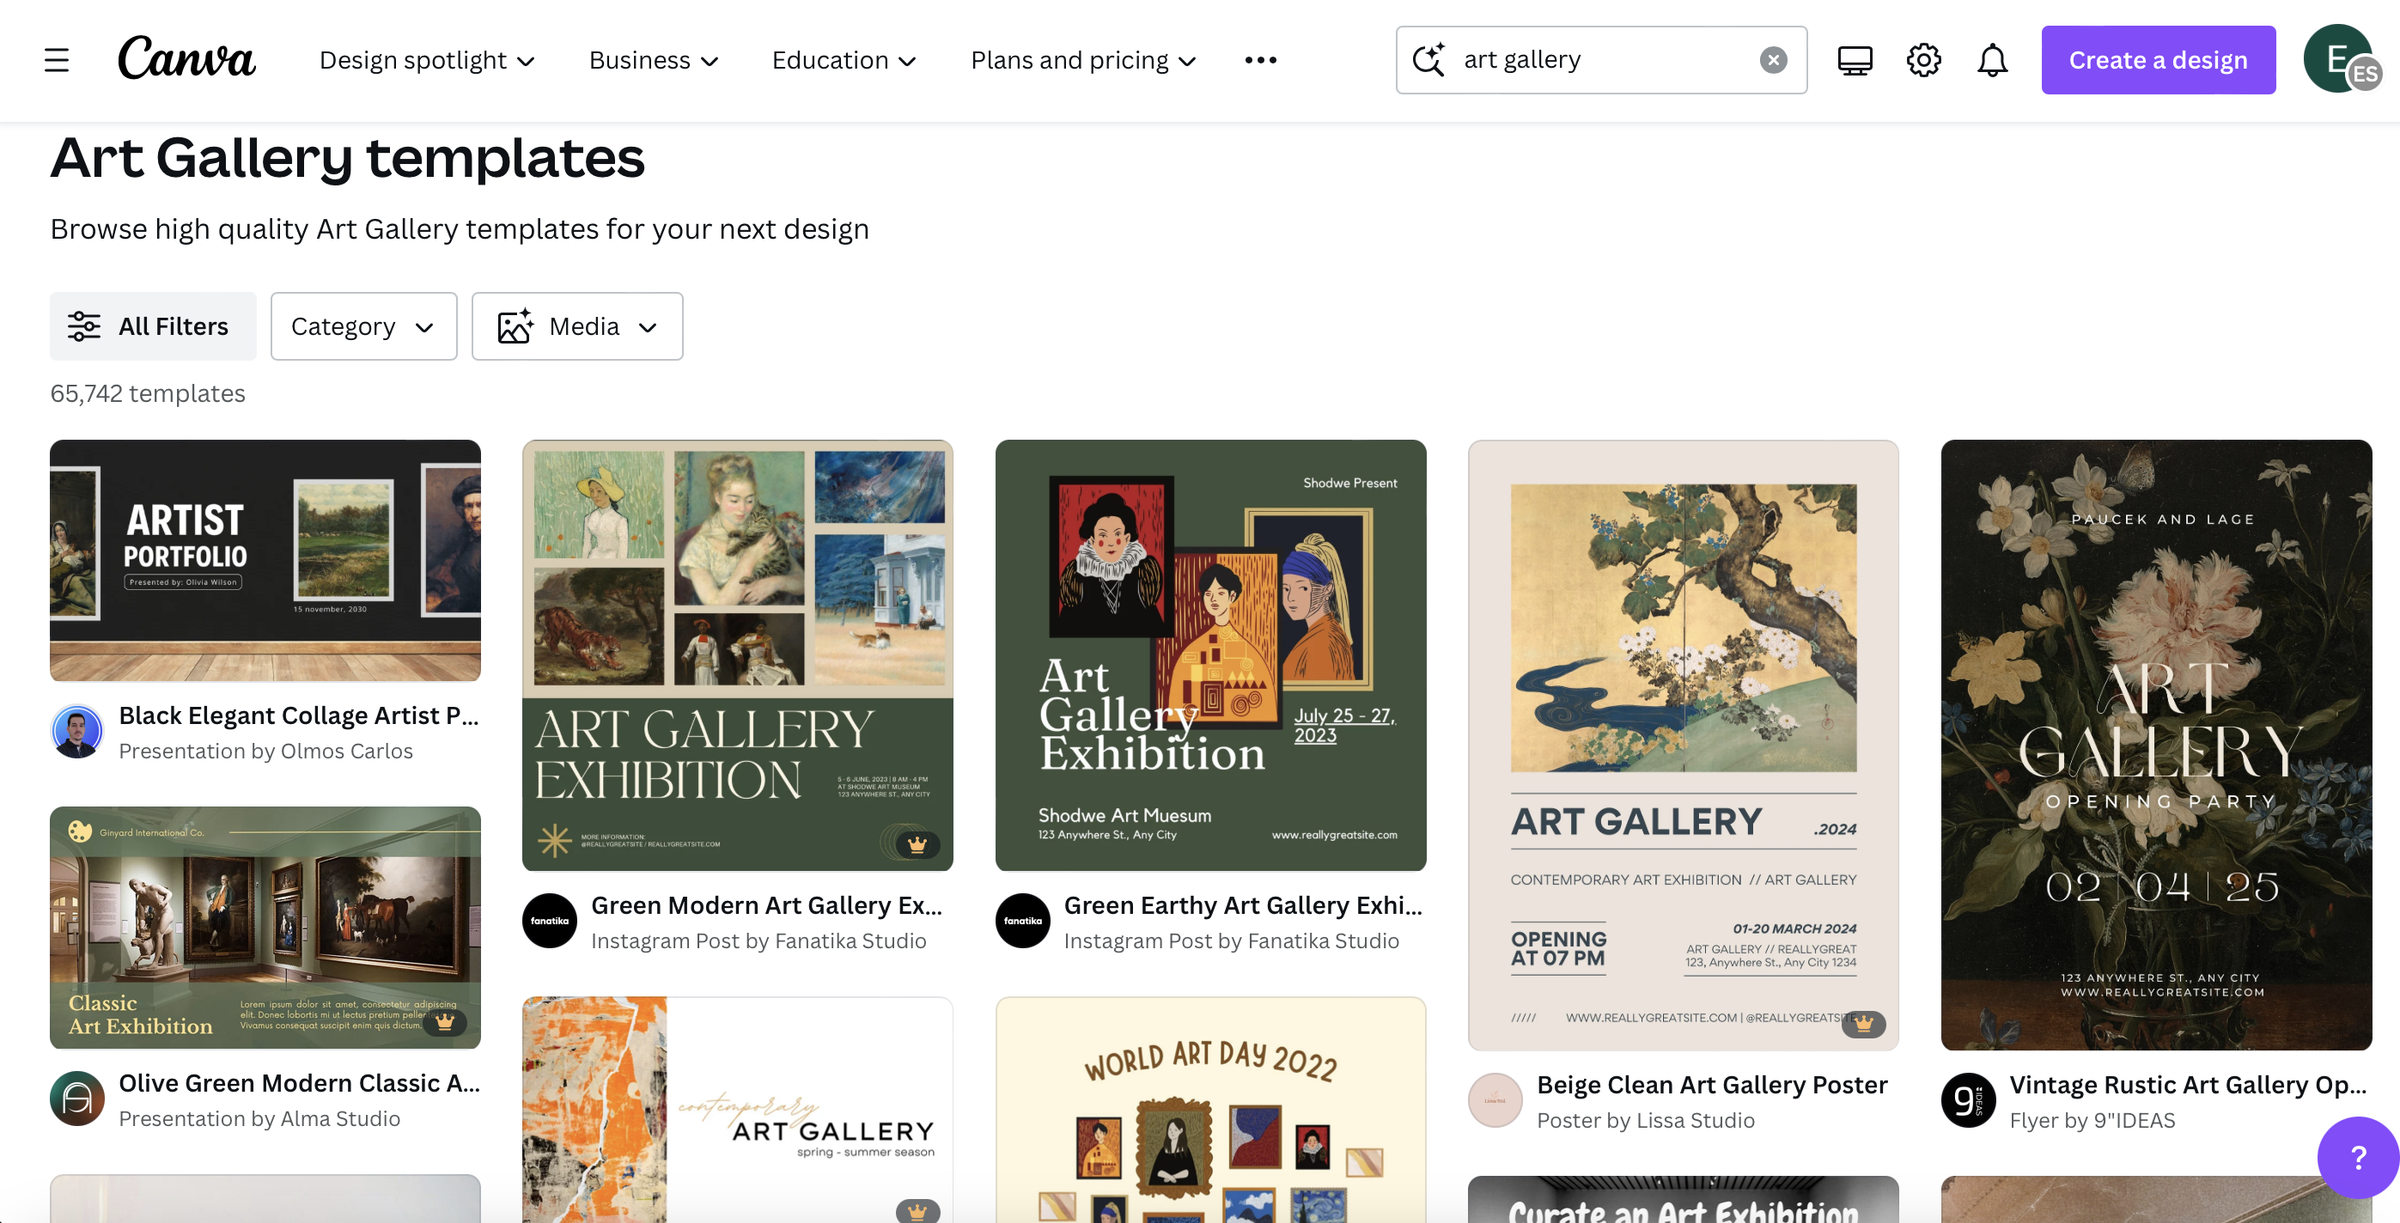
Task: Open the notifications bell
Action: point(1991,60)
